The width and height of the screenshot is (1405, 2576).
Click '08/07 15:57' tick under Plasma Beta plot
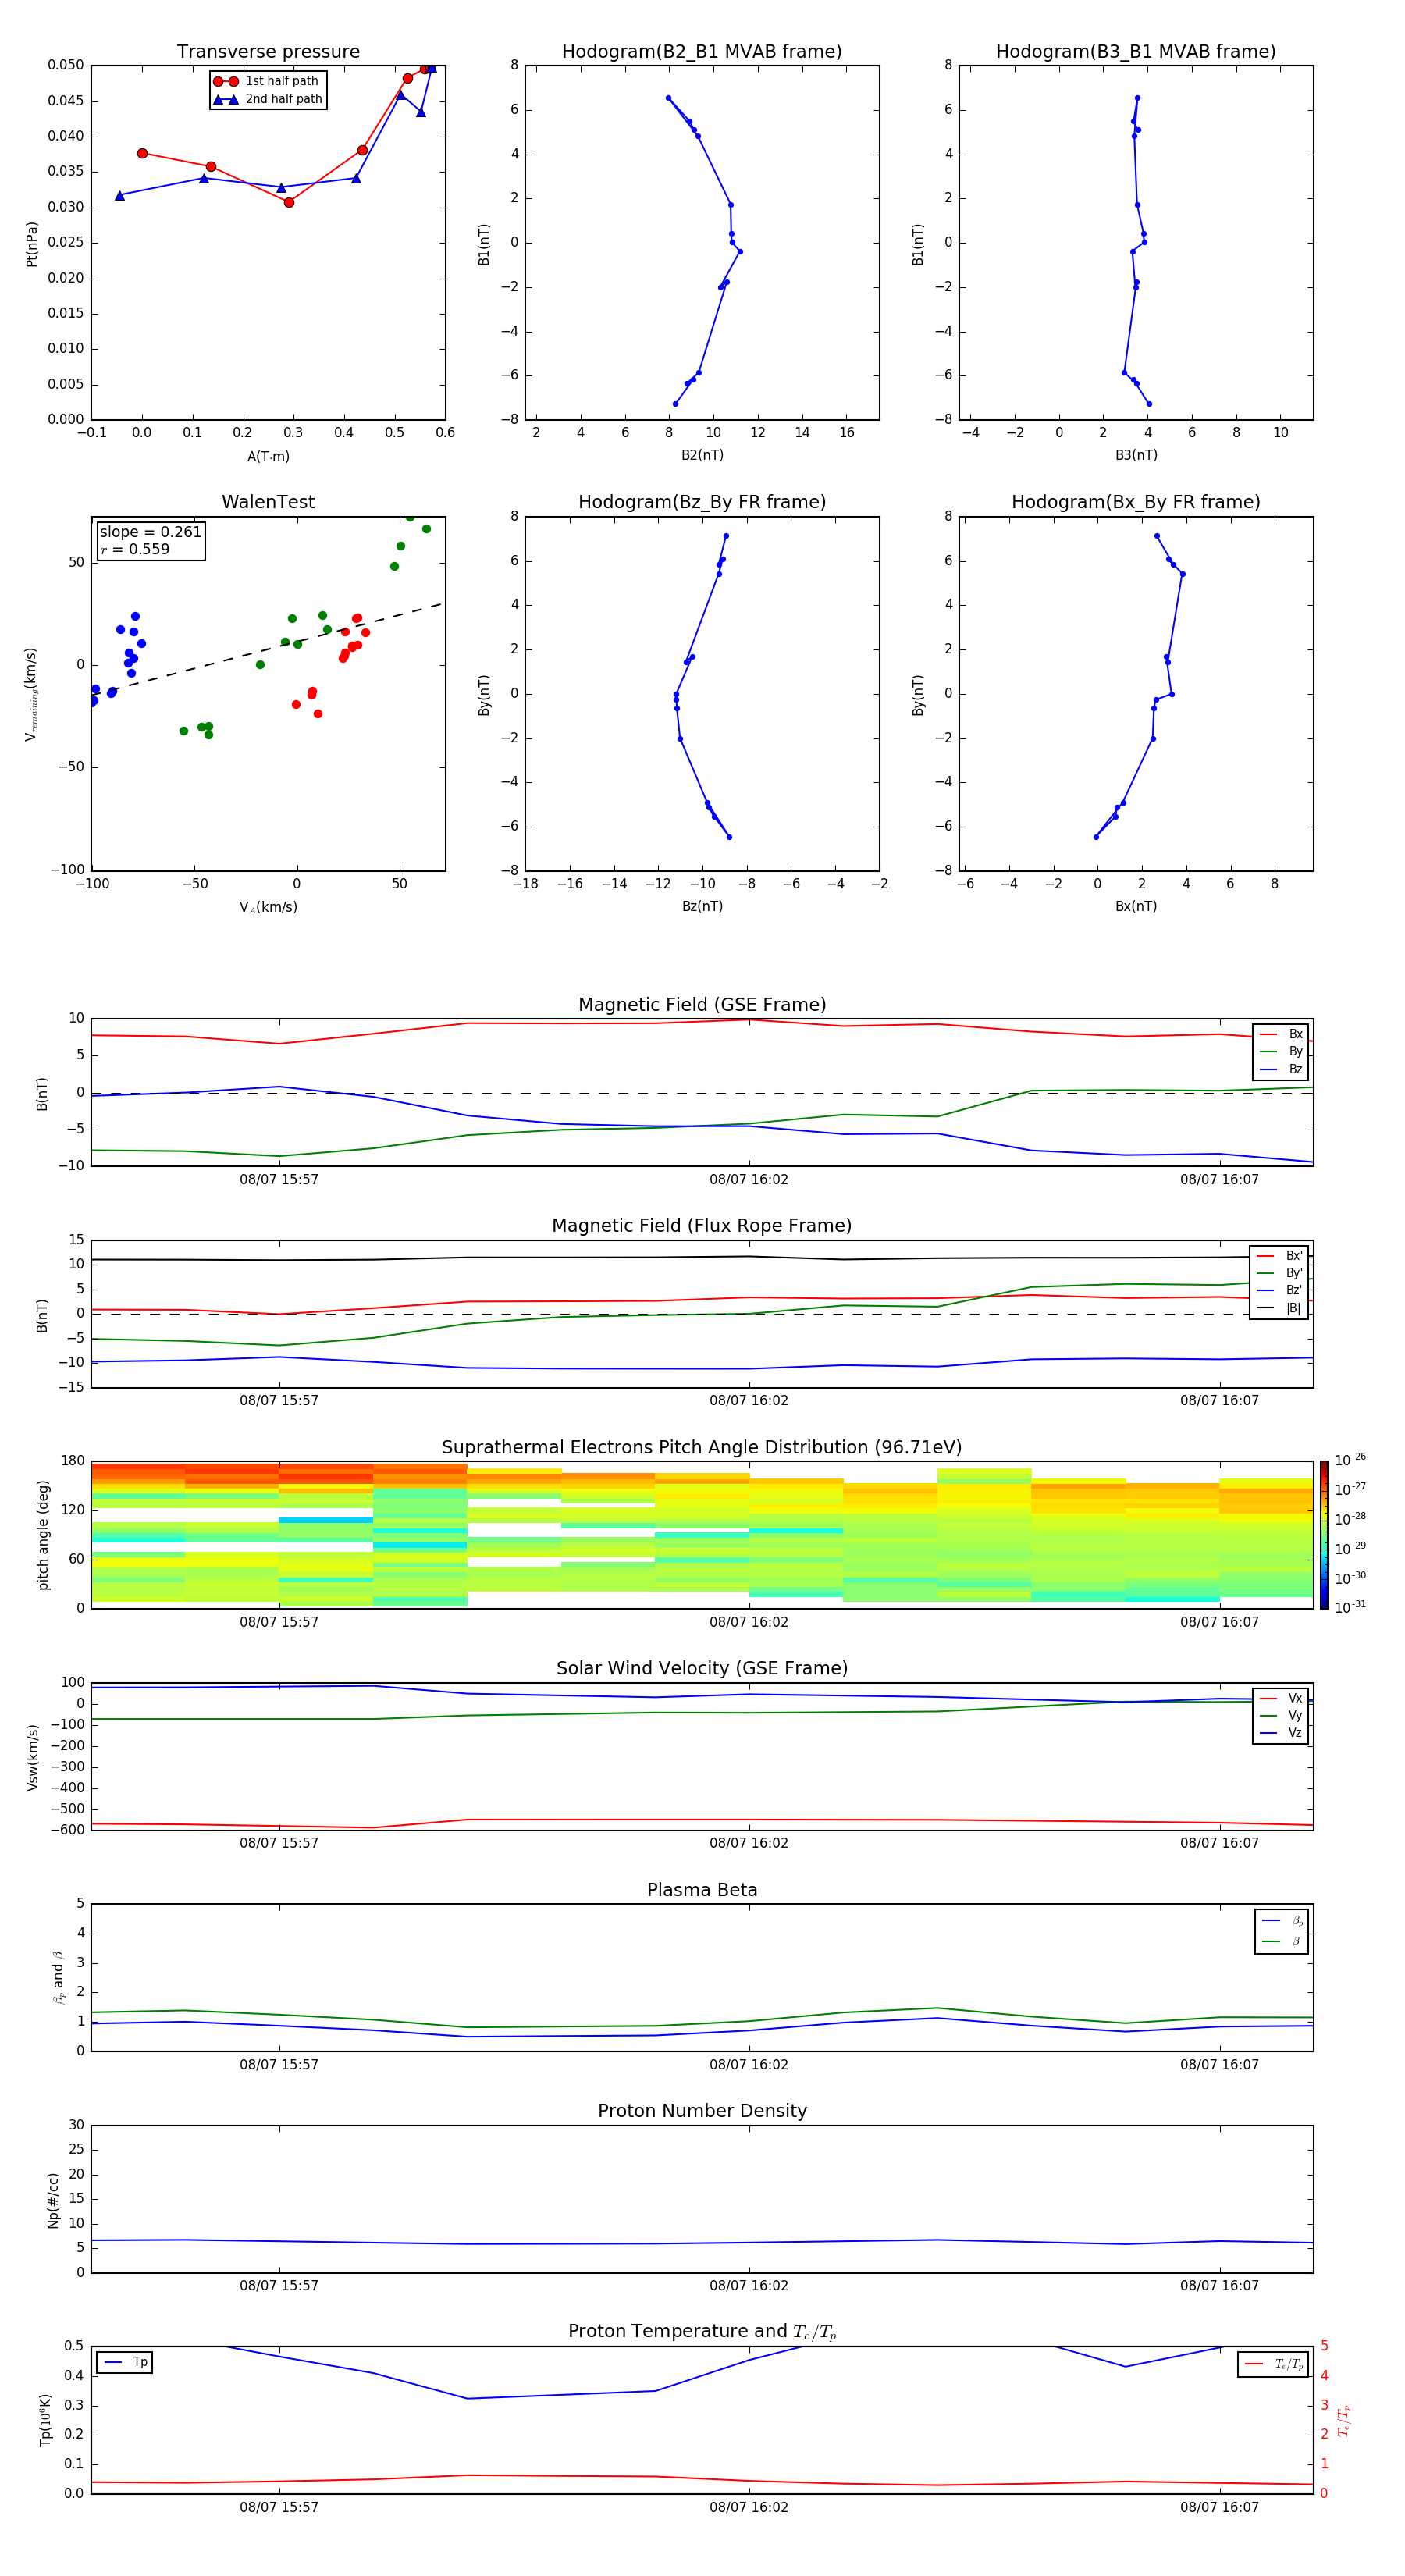pyautogui.click(x=279, y=2065)
